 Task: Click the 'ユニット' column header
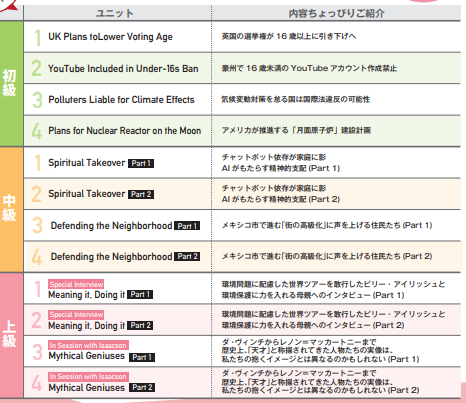(115, 13)
